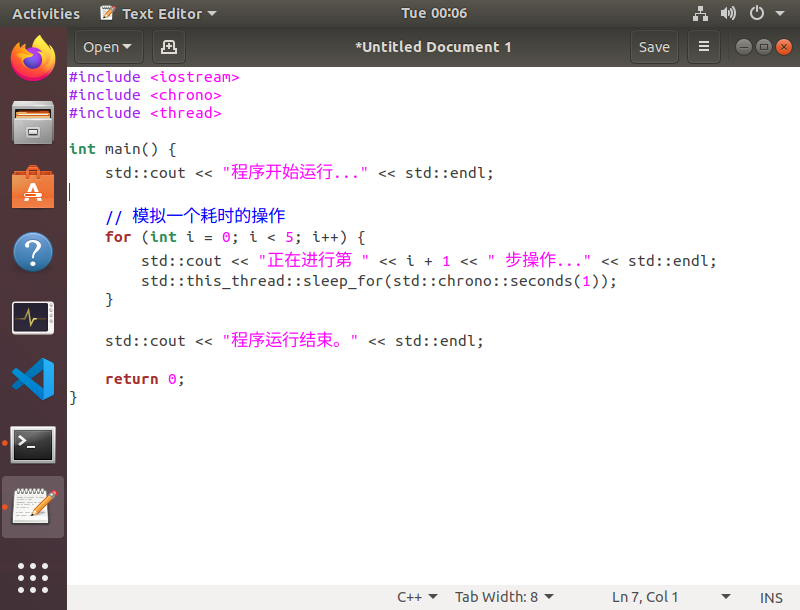Open the Activities overview
800x610 pixels.
[x=46, y=14]
